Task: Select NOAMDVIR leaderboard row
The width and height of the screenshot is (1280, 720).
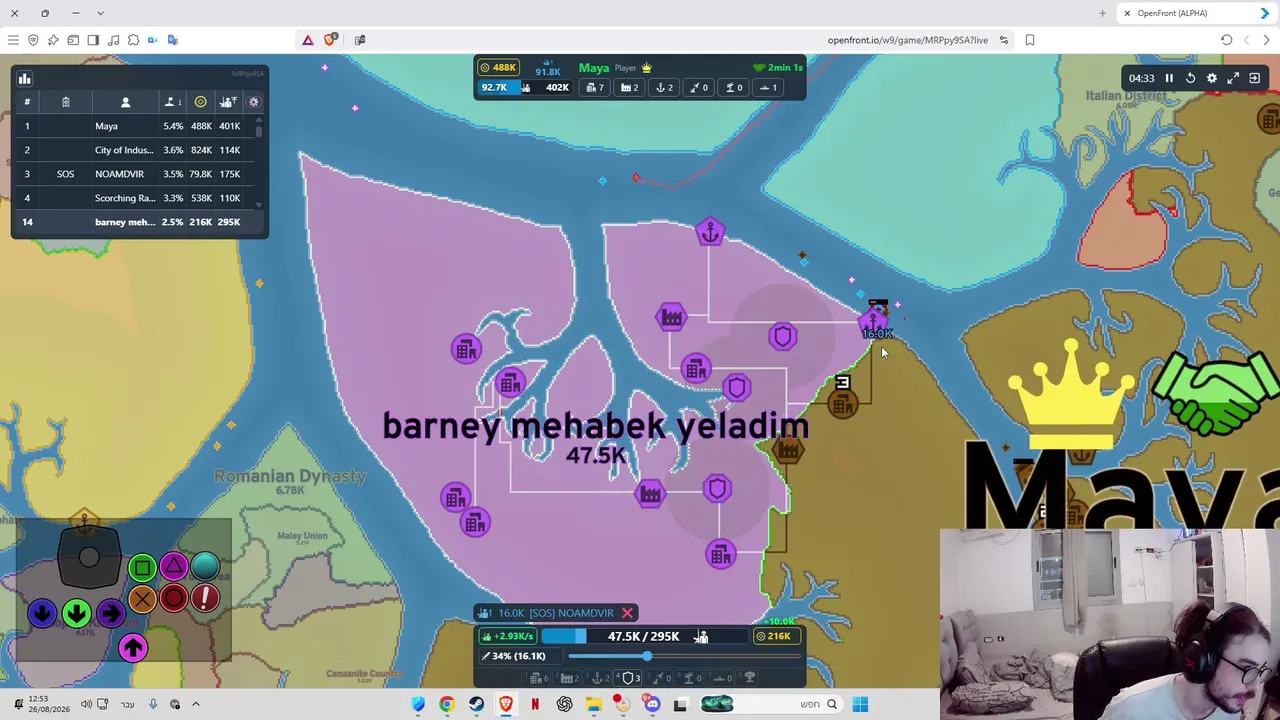Action: pos(134,174)
